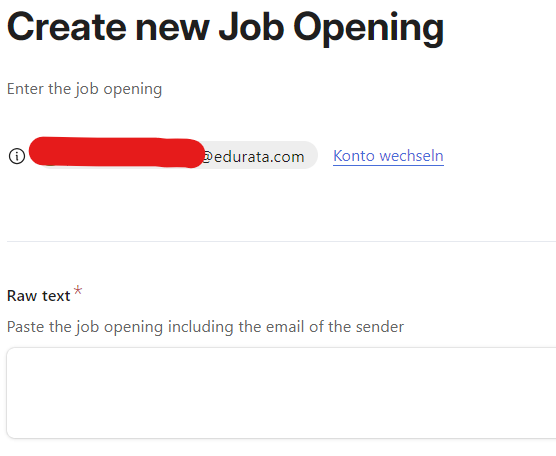Click the word email in the helper text
The image size is (556, 456).
285,327
